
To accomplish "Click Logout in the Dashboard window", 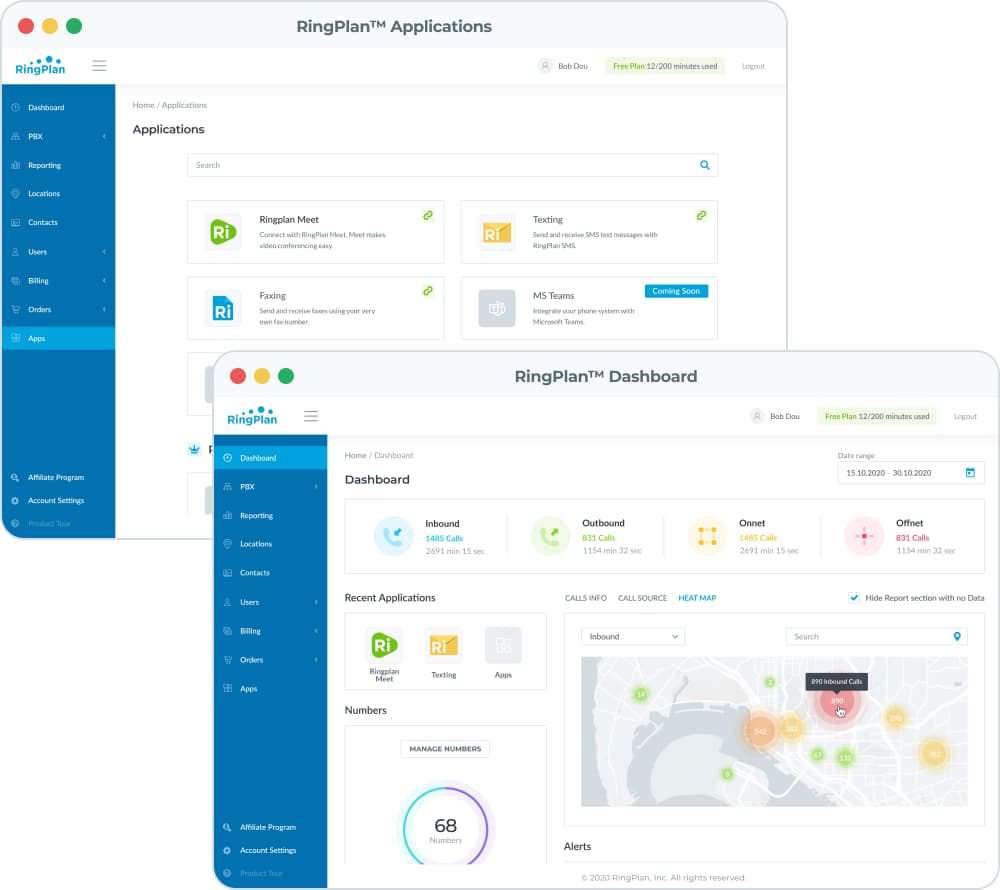I will point(965,416).
